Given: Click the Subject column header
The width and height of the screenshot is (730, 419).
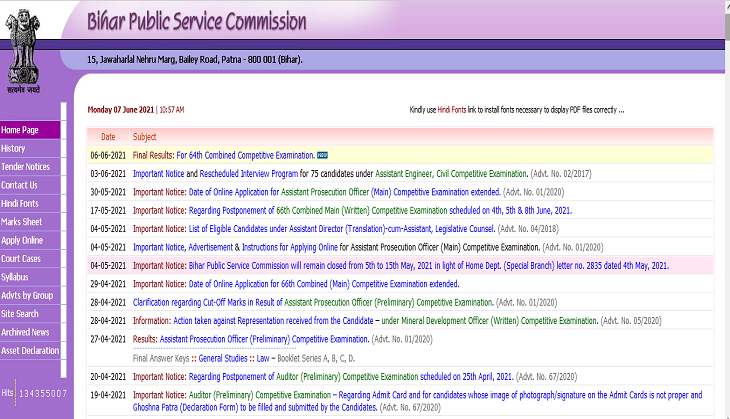Looking at the screenshot, I should (x=144, y=137).
